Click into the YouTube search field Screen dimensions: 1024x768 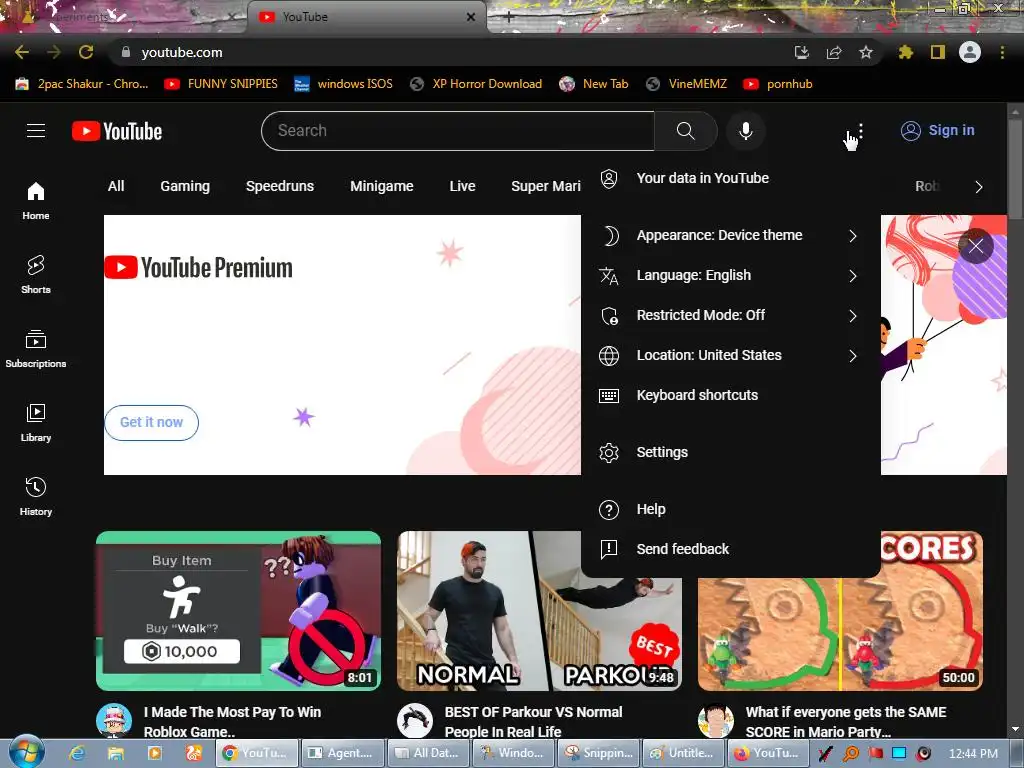tap(457, 131)
